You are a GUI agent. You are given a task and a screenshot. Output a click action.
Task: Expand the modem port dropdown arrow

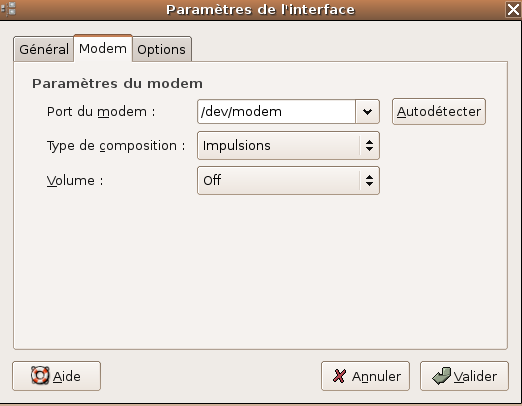tap(367, 111)
